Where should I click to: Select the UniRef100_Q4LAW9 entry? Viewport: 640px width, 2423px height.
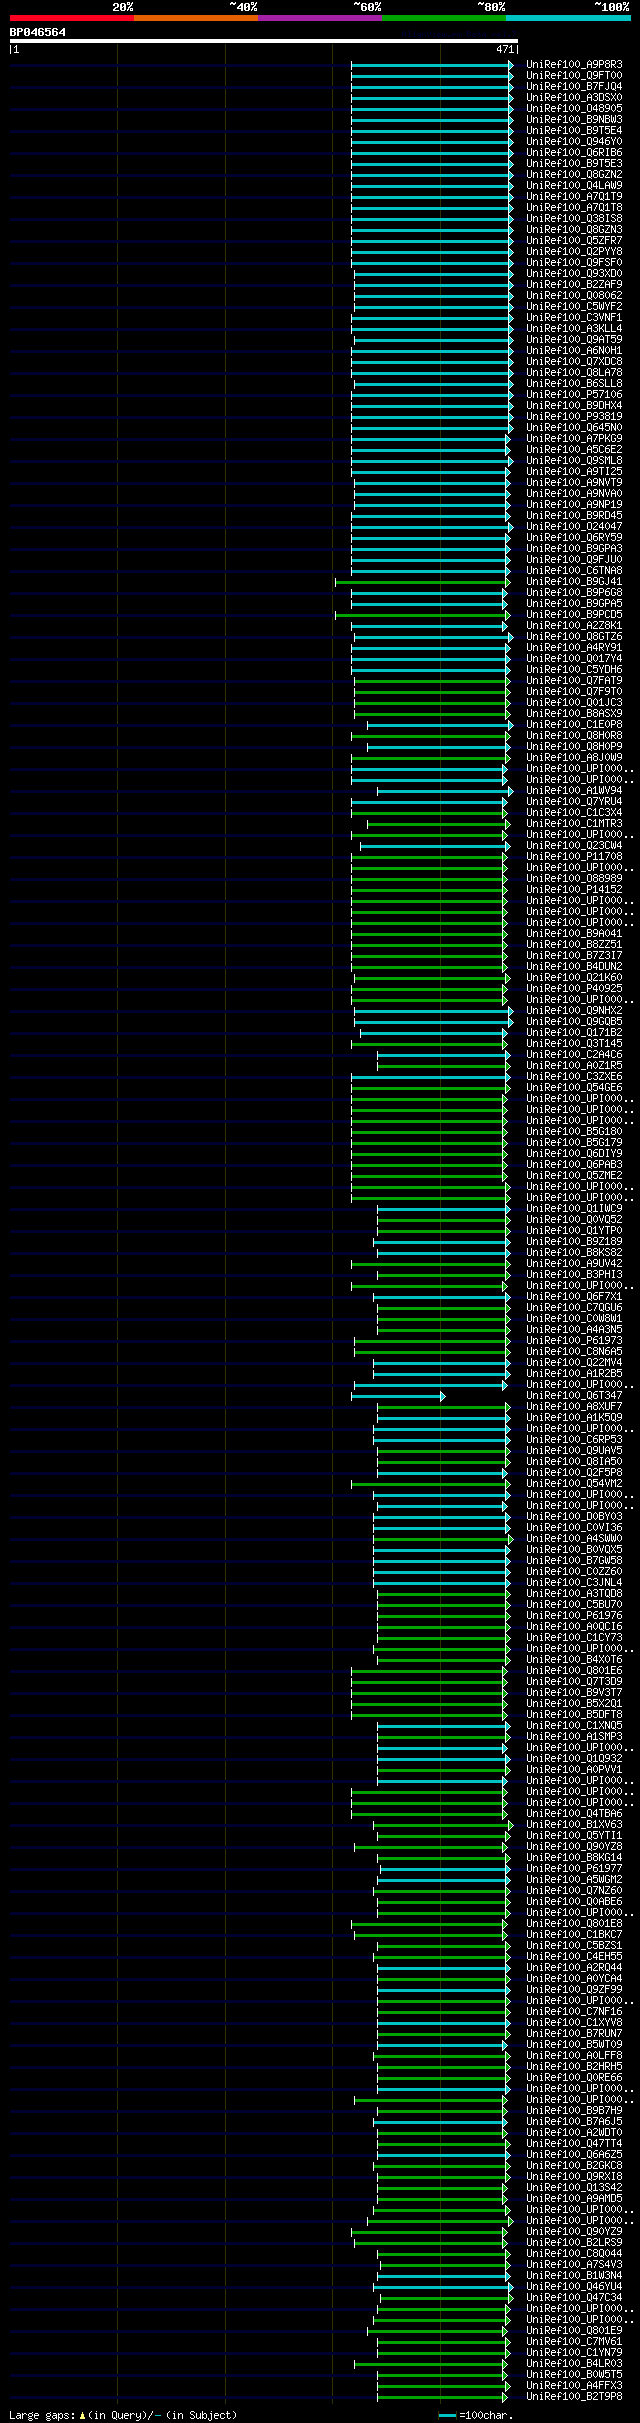click(x=574, y=186)
